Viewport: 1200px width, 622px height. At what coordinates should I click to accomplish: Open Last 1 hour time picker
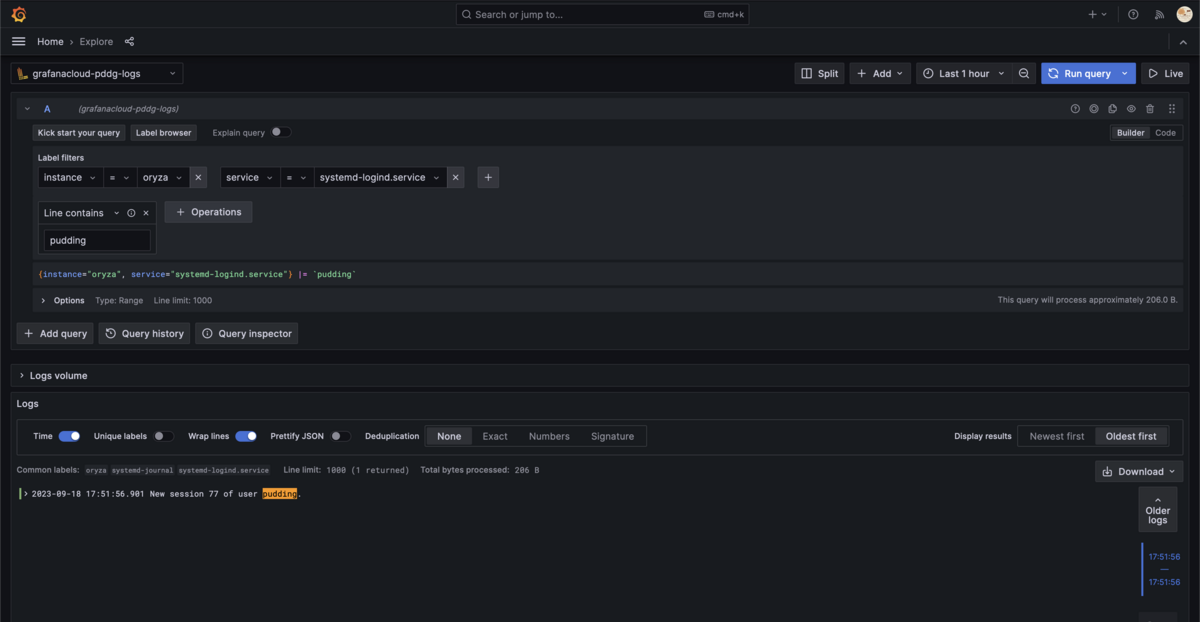point(963,74)
